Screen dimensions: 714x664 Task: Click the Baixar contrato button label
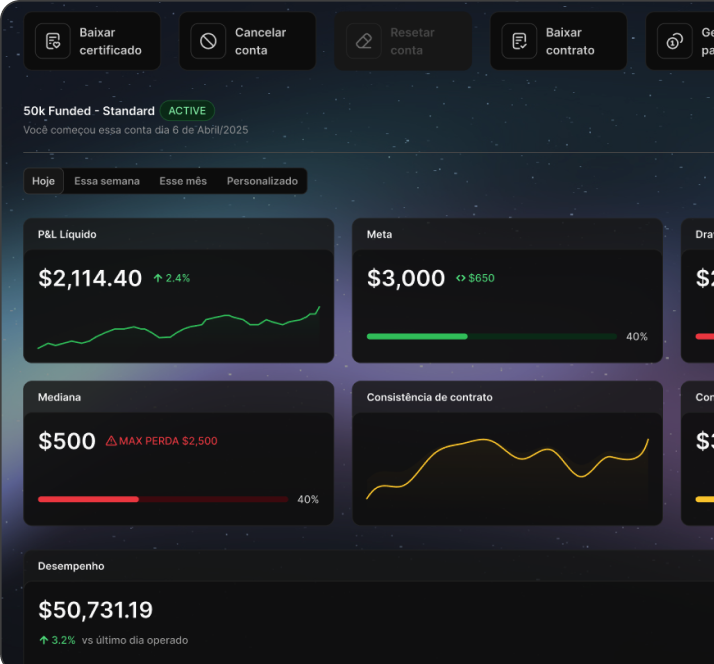[x=570, y=41]
